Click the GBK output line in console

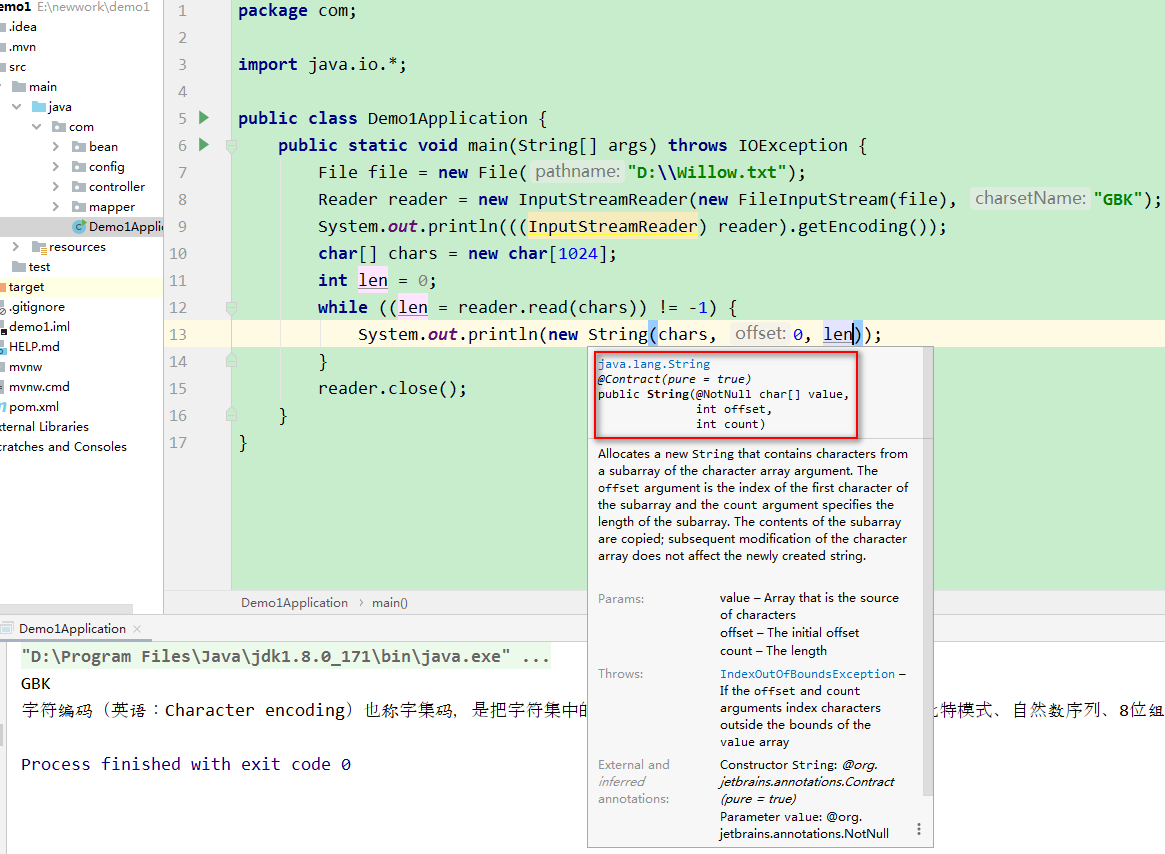36,684
